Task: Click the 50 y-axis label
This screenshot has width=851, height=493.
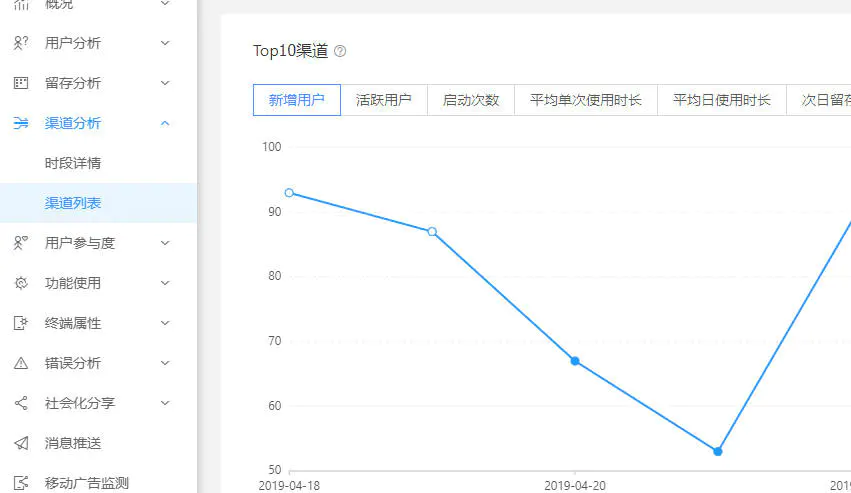Action: [x=275, y=470]
